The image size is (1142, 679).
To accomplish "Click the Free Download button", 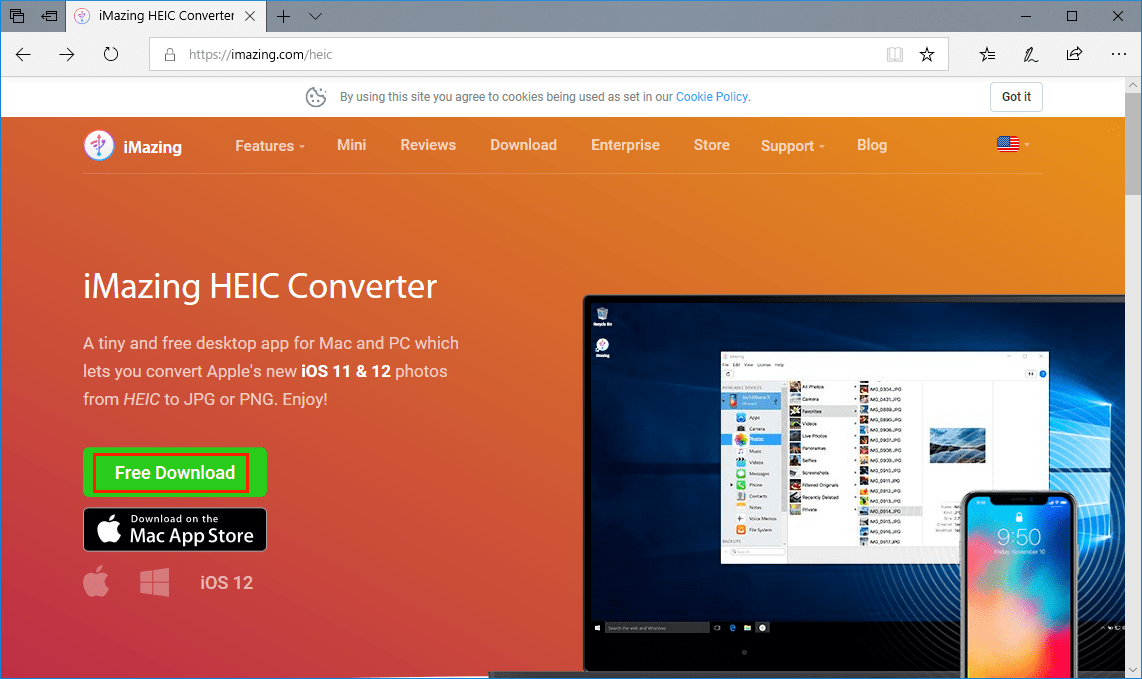I will point(175,472).
